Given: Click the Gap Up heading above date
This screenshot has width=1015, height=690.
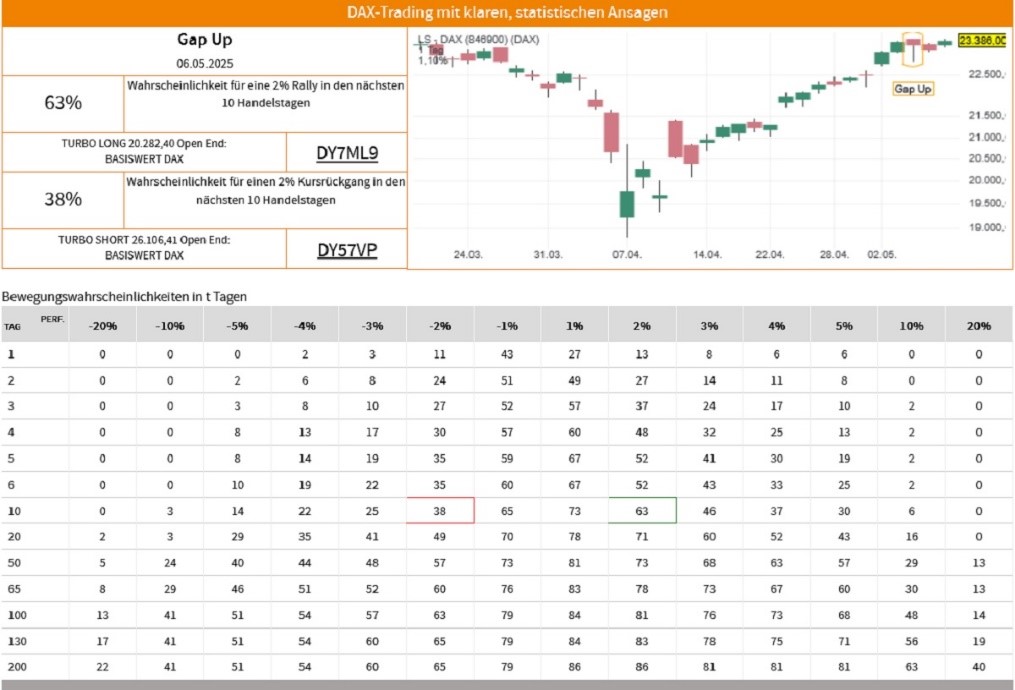Looking at the screenshot, I should [205, 39].
